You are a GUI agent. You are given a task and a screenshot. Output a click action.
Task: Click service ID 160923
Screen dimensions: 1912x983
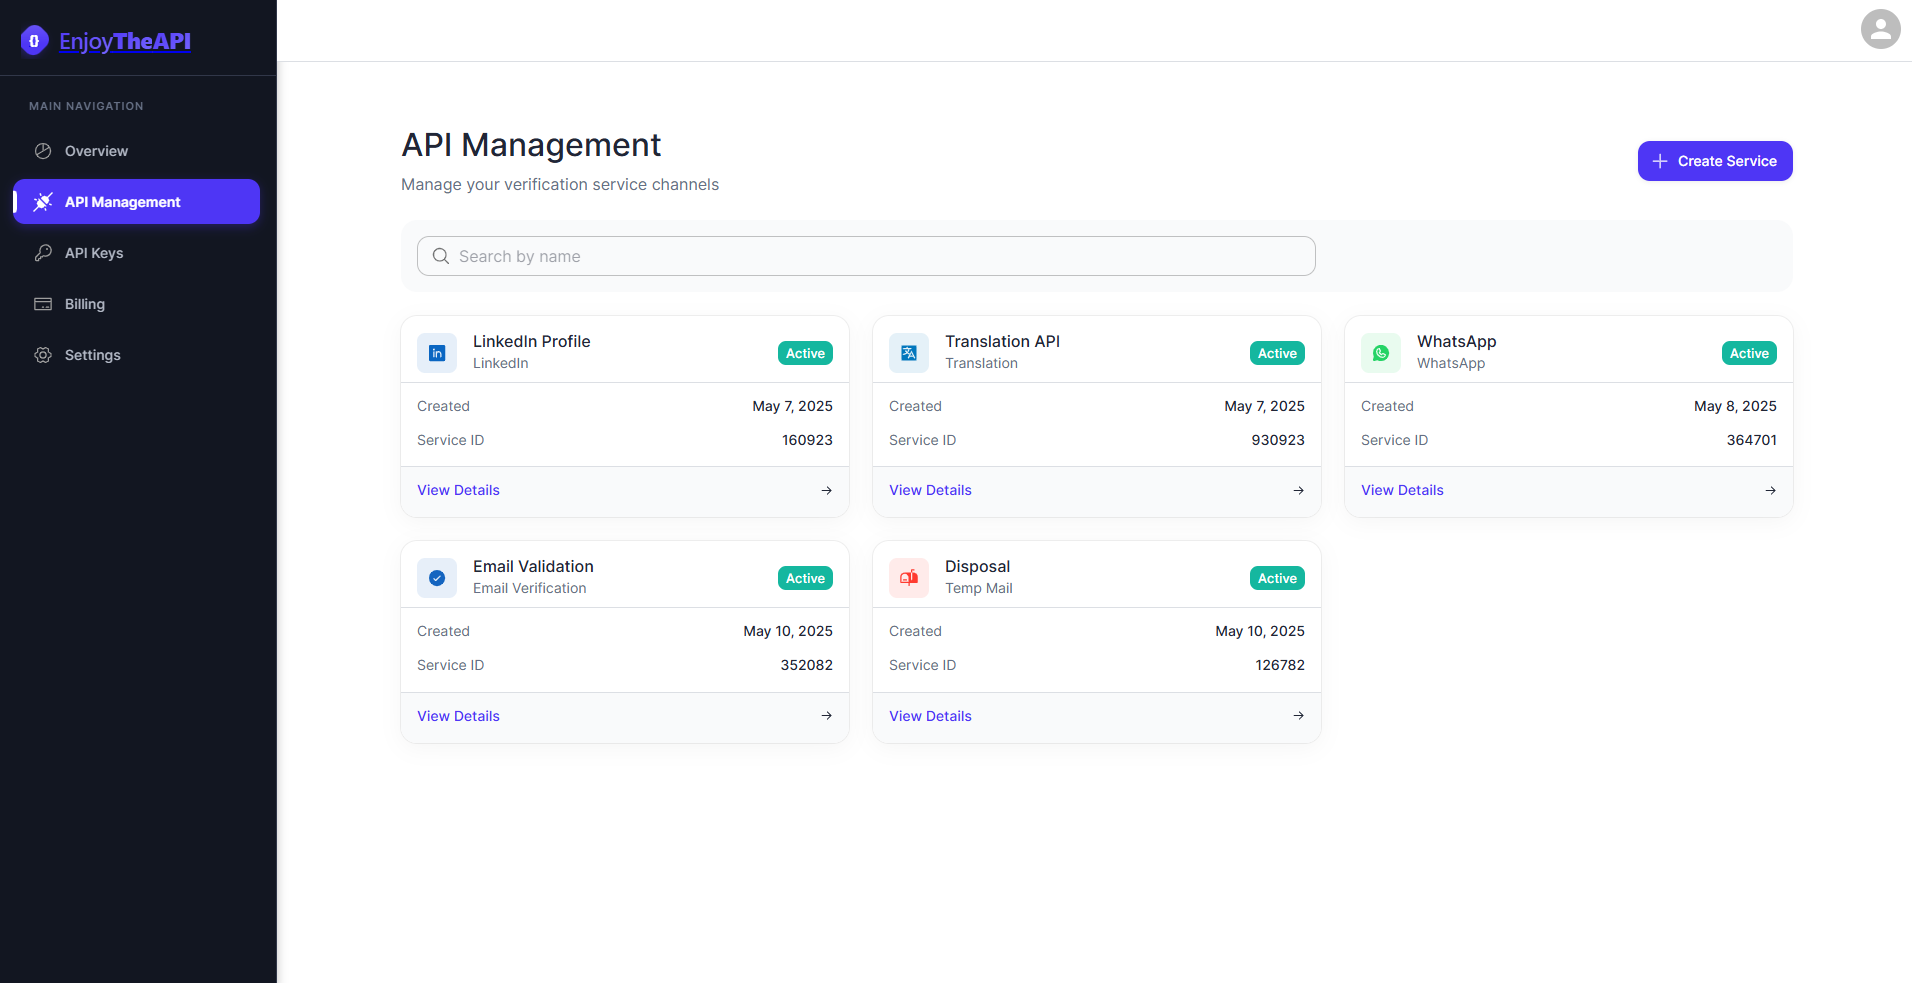(807, 440)
